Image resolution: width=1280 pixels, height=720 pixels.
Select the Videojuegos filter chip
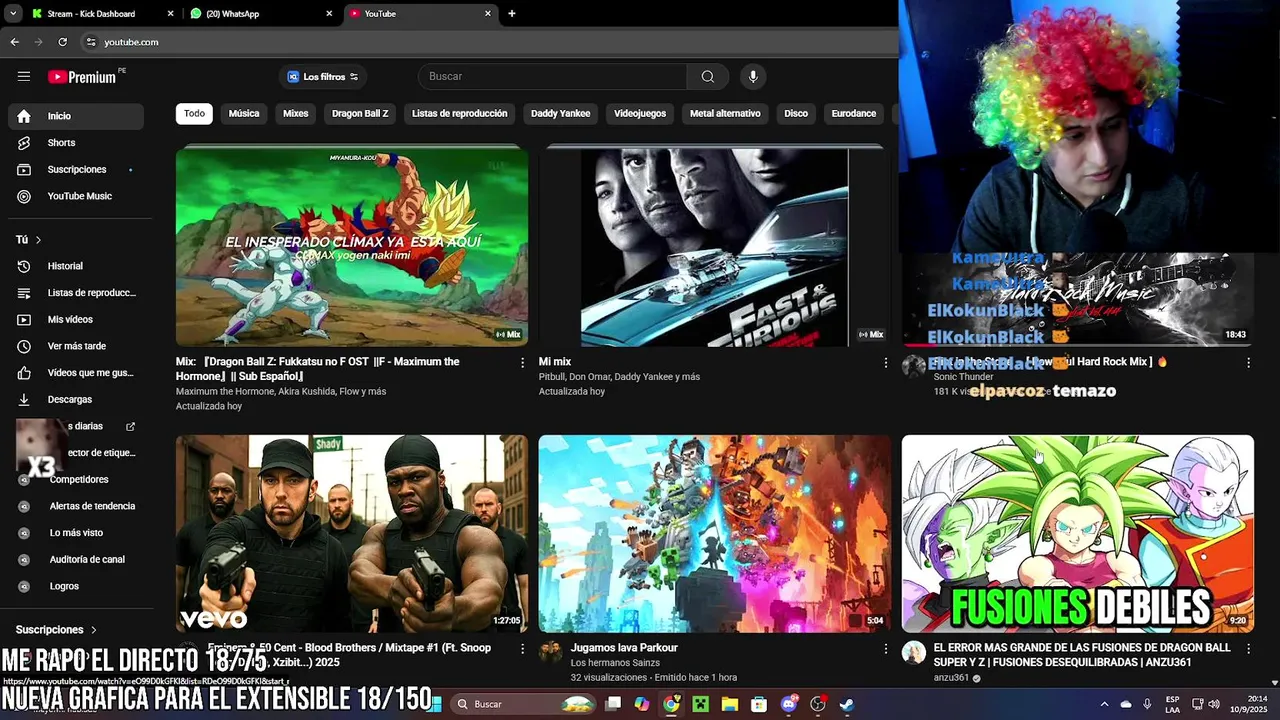point(640,114)
